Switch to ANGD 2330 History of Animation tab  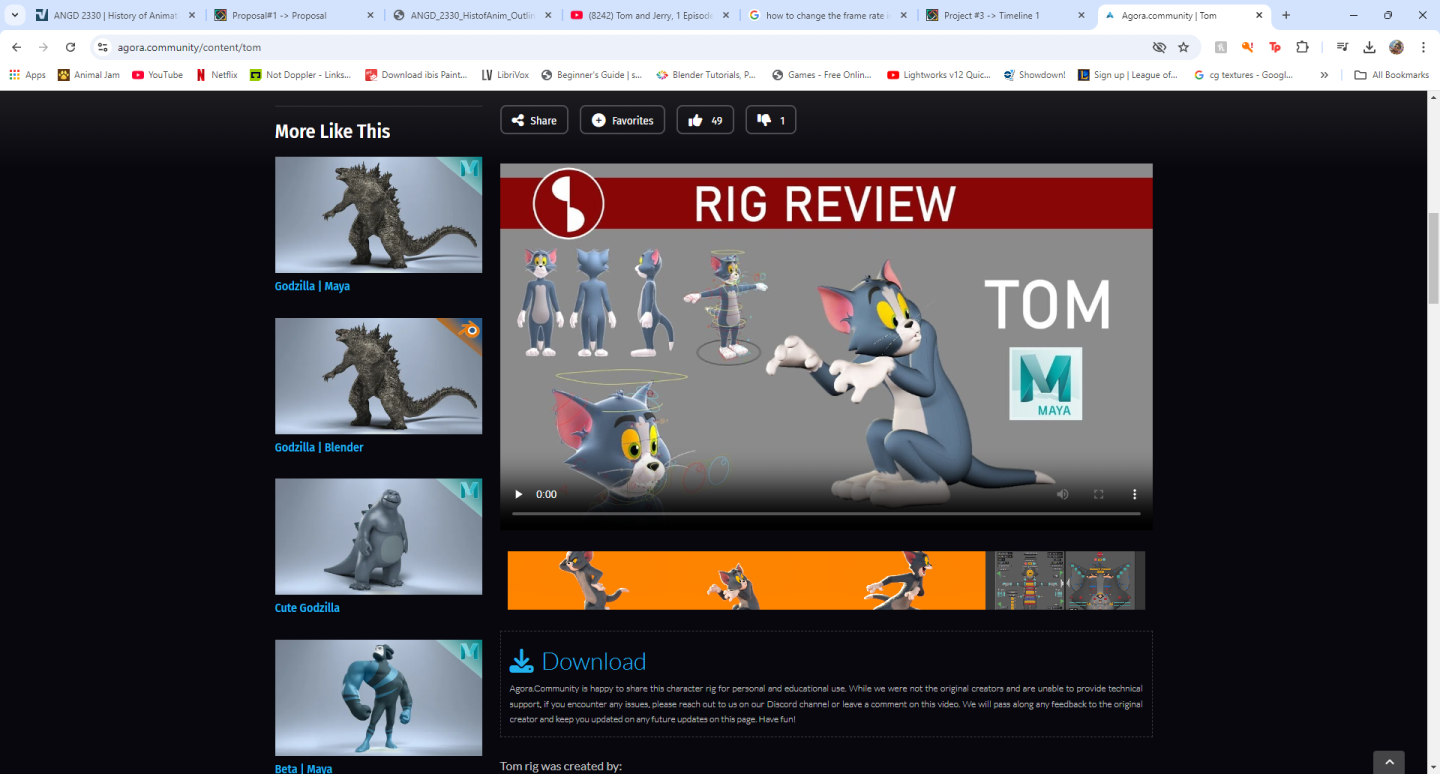[116, 16]
